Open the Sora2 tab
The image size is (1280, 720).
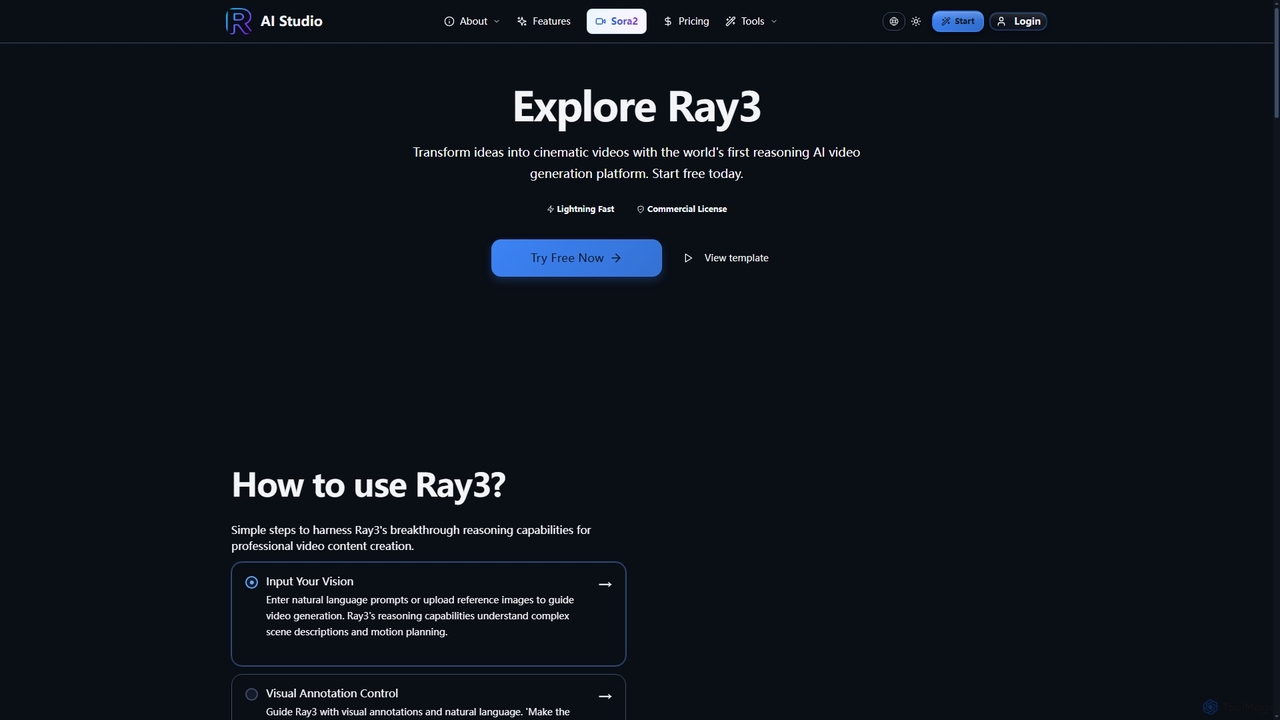[x=616, y=21]
